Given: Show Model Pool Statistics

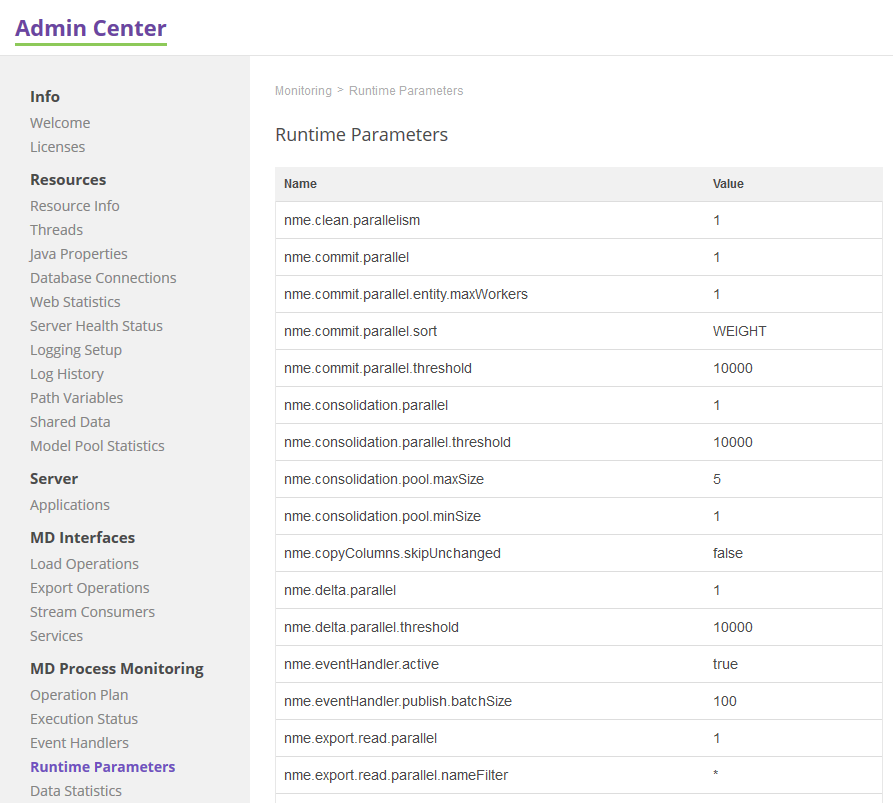Looking at the screenshot, I should point(97,446).
